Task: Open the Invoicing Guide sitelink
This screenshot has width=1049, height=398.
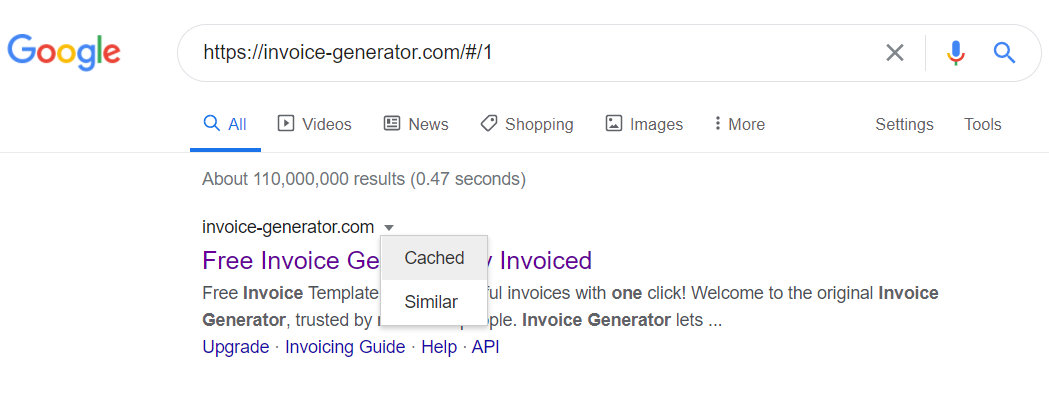Action: tap(345, 347)
